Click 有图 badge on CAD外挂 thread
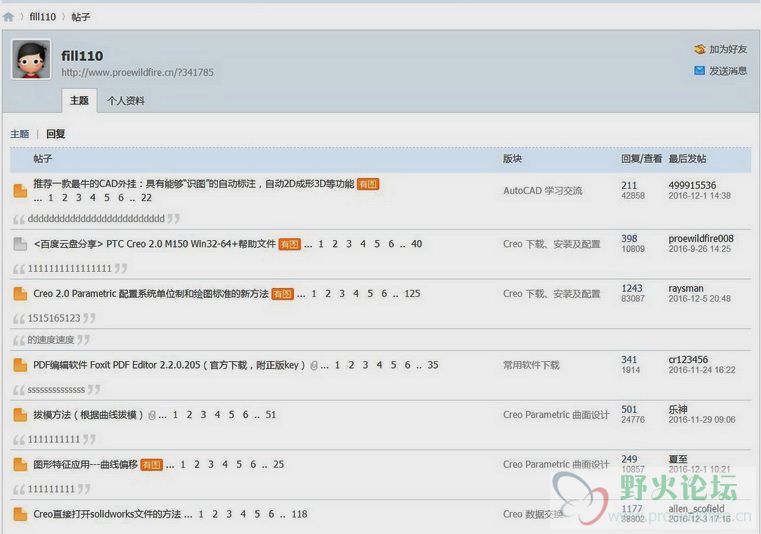This screenshot has width=761, height=534. click(x=368, y=184)
